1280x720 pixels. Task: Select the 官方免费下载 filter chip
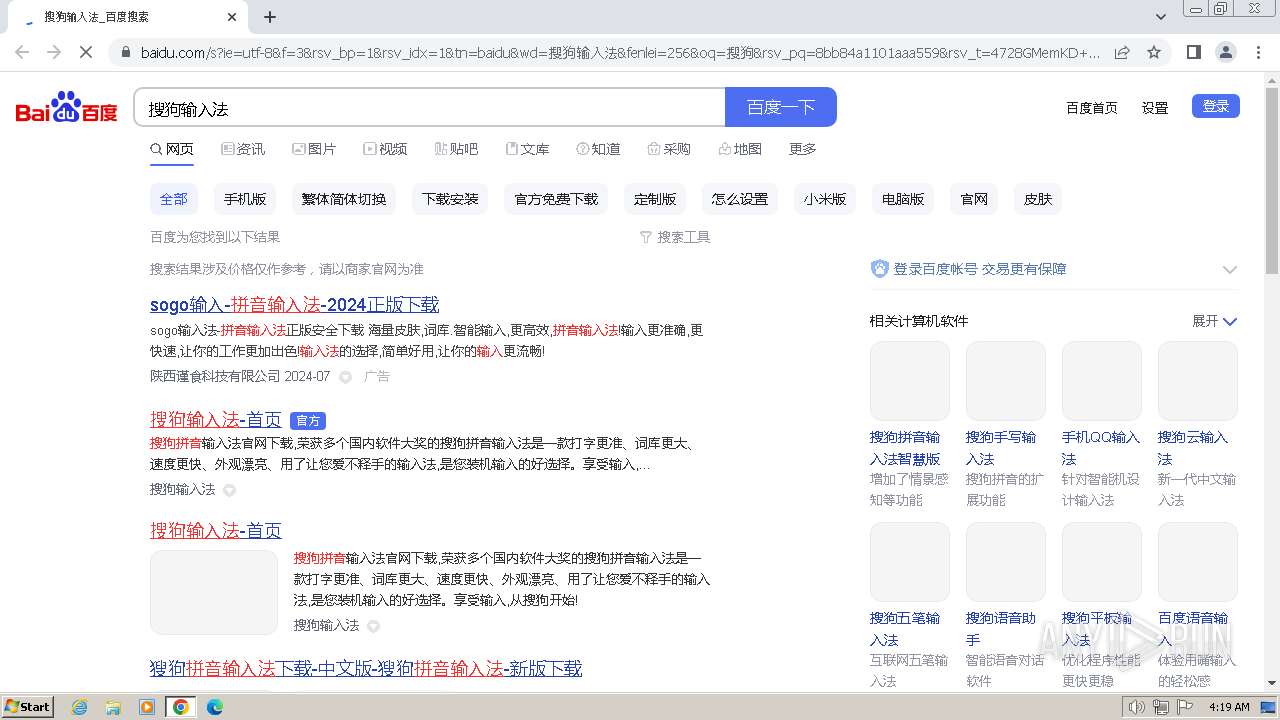click(x=556, y=199)
